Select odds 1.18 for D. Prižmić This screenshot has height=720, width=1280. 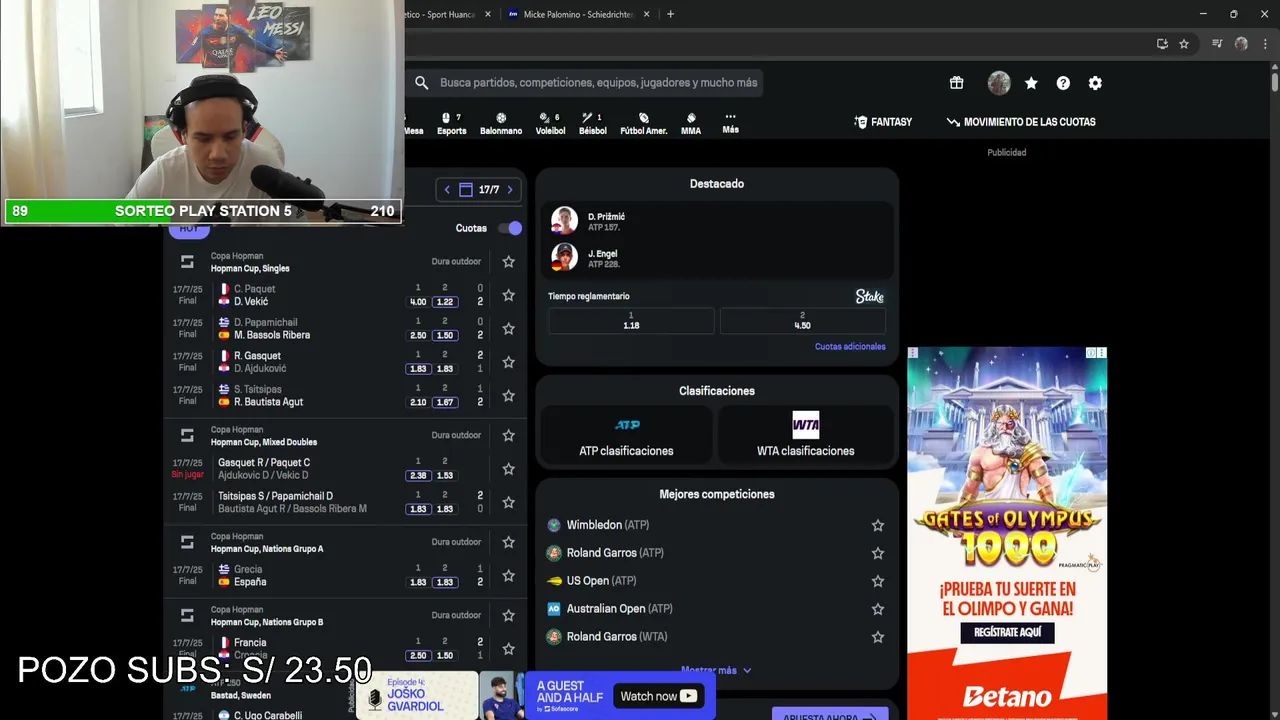(631, 320)
